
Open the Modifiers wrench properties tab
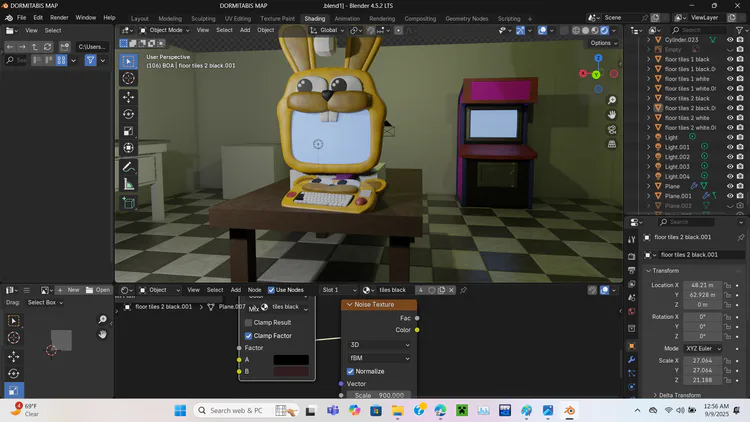(x=631, y=360)
